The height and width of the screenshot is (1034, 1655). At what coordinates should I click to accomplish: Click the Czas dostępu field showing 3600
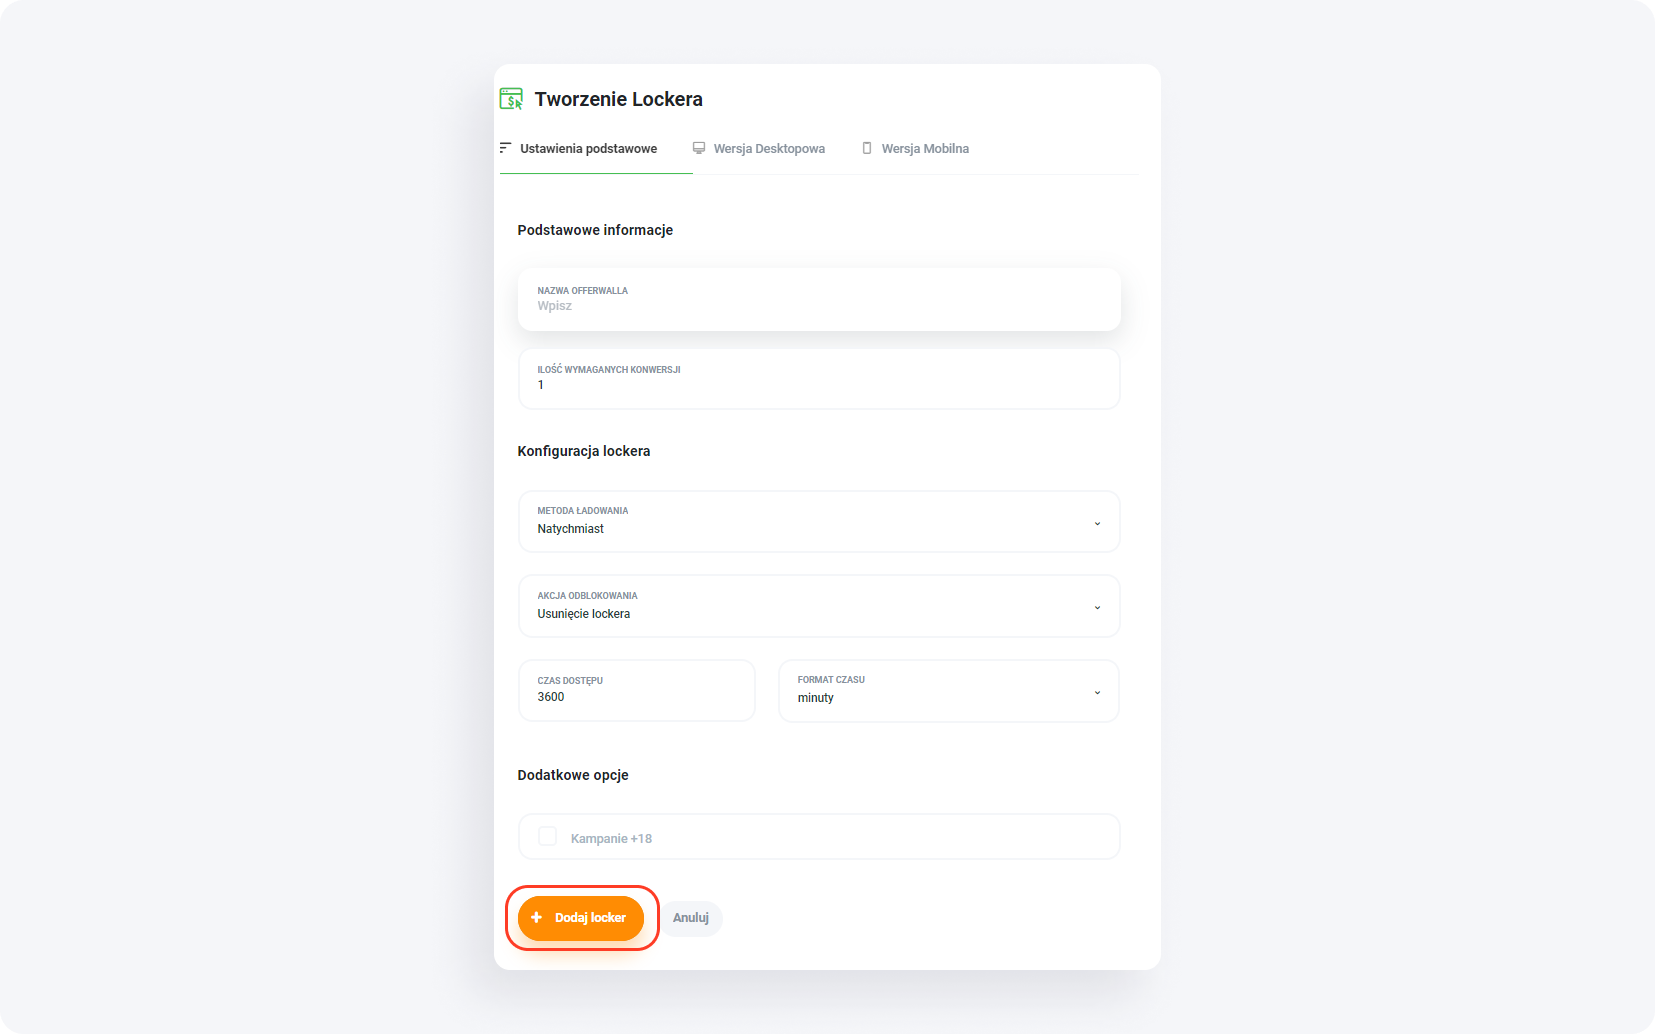(x=636, y=691)
